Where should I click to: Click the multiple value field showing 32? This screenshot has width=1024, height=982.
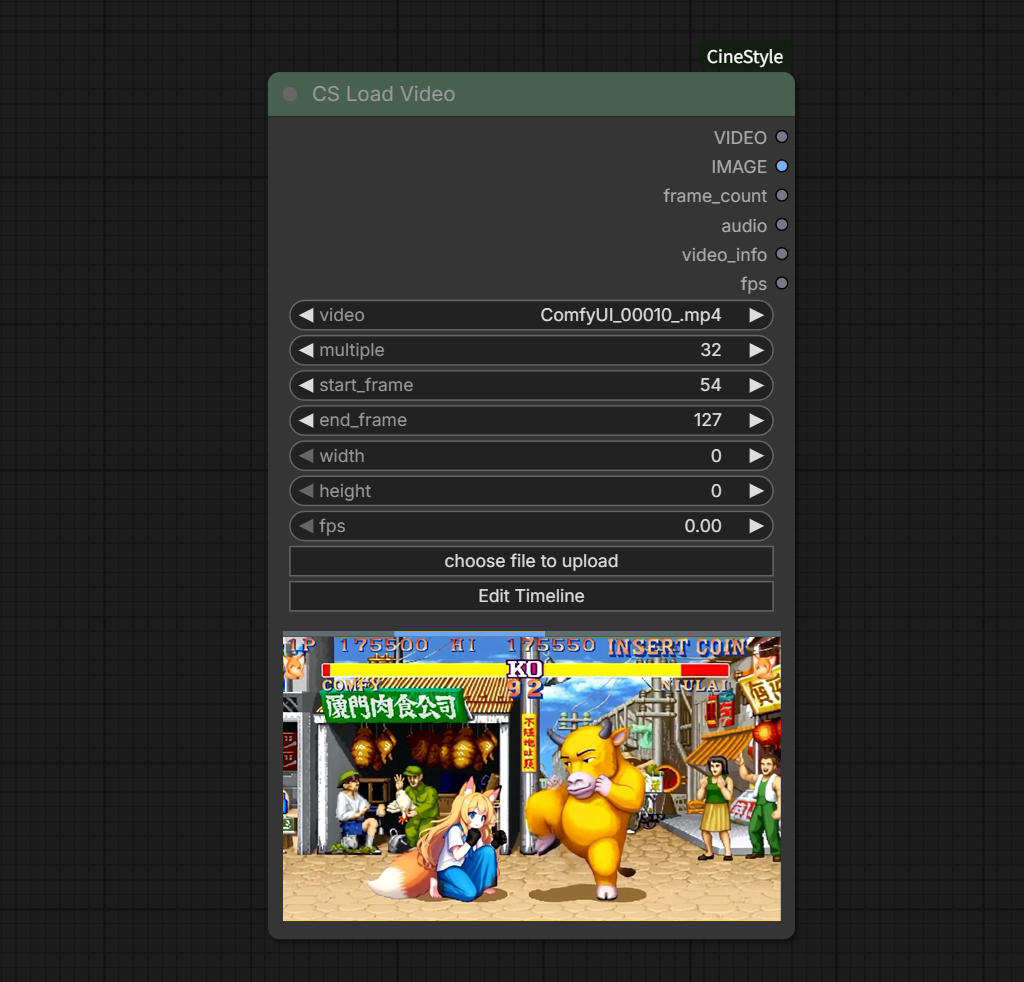[x=531, y=350]
